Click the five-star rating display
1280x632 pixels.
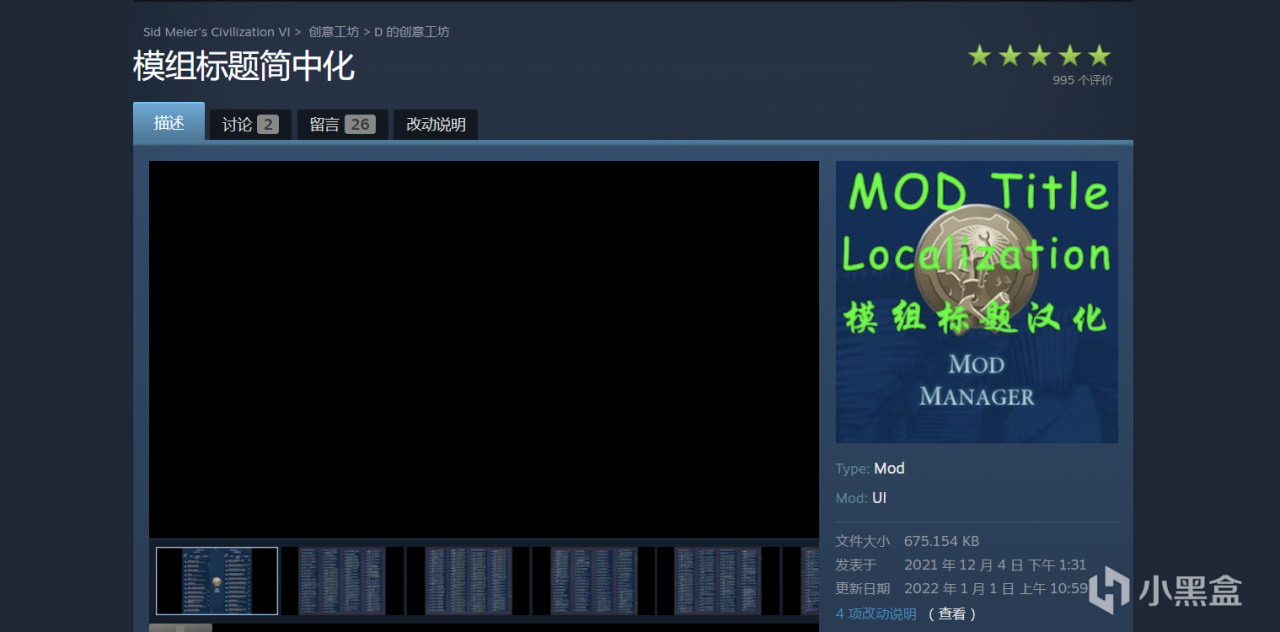point(1039,56)
